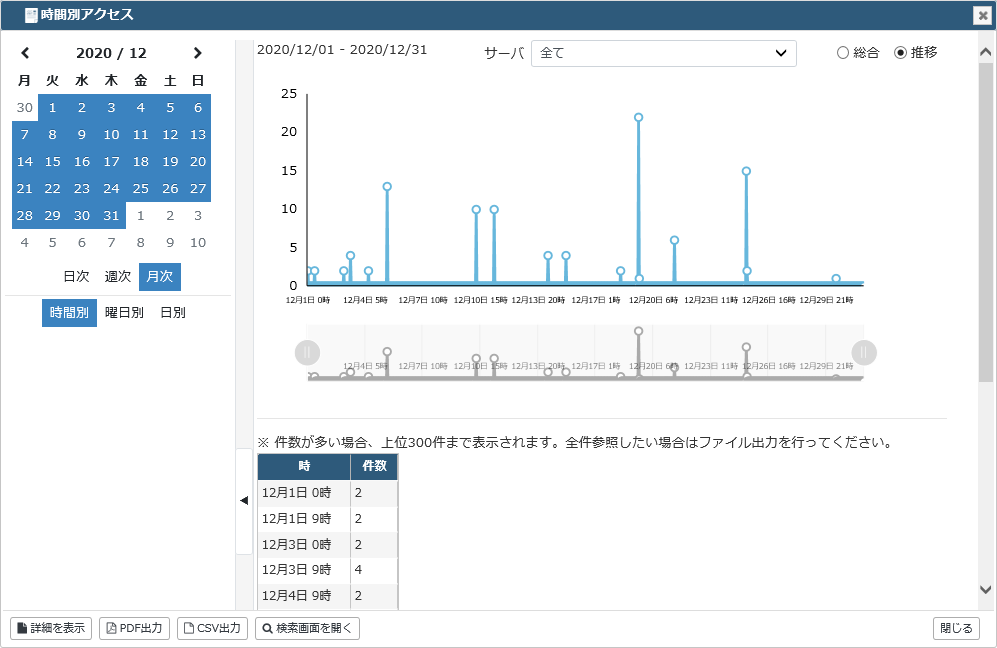Image resolution: width=997 pixels, height=648 pixels.
Task: Click the date range 2020/12/01 - 2020/12/31
Action: click(x=342, y=50)
